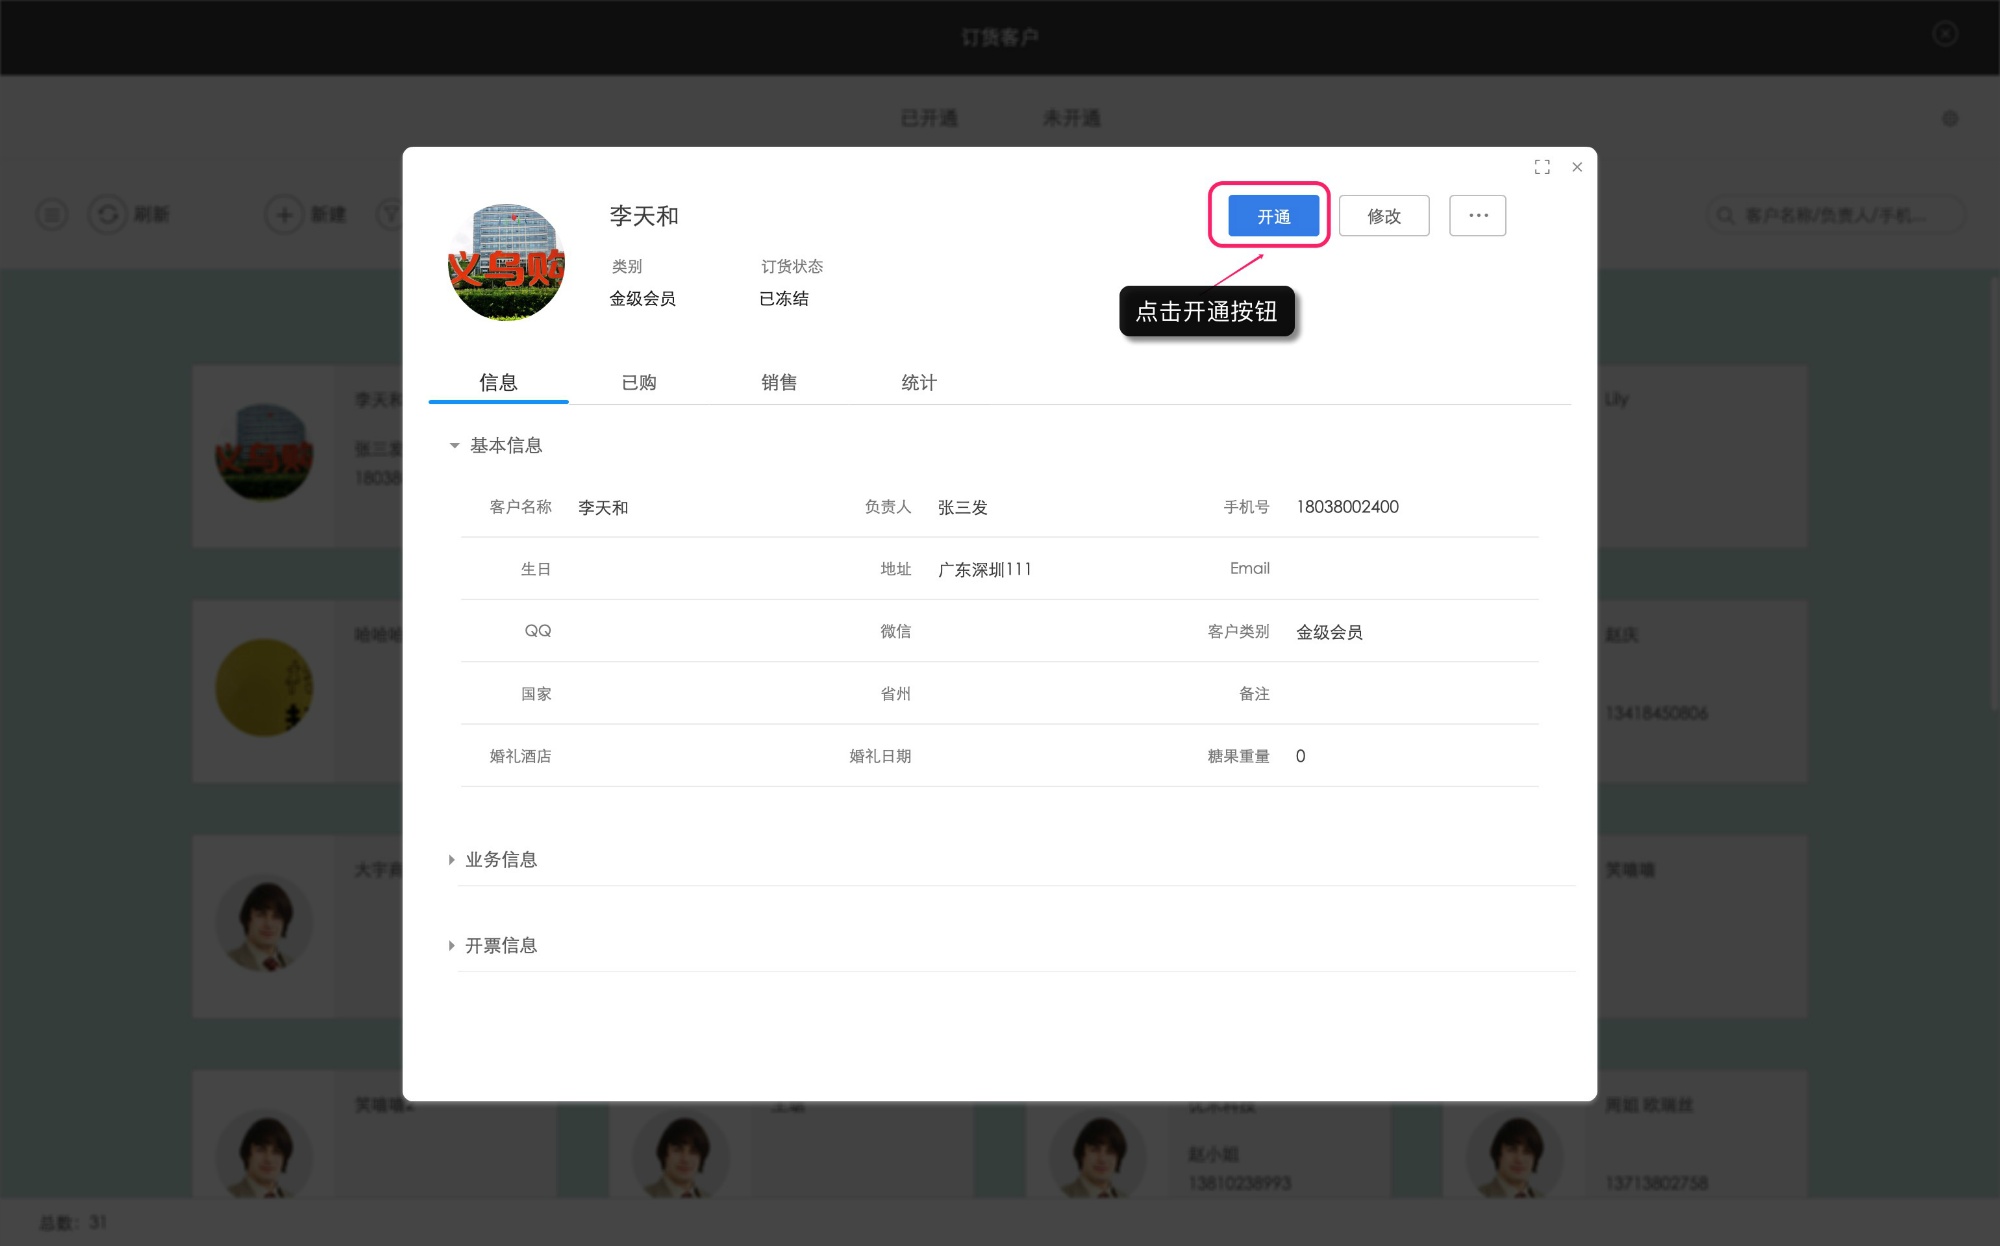2000x1246 pixels.
Task: Open the 统计 tab
Action: (x=918, y=382)
